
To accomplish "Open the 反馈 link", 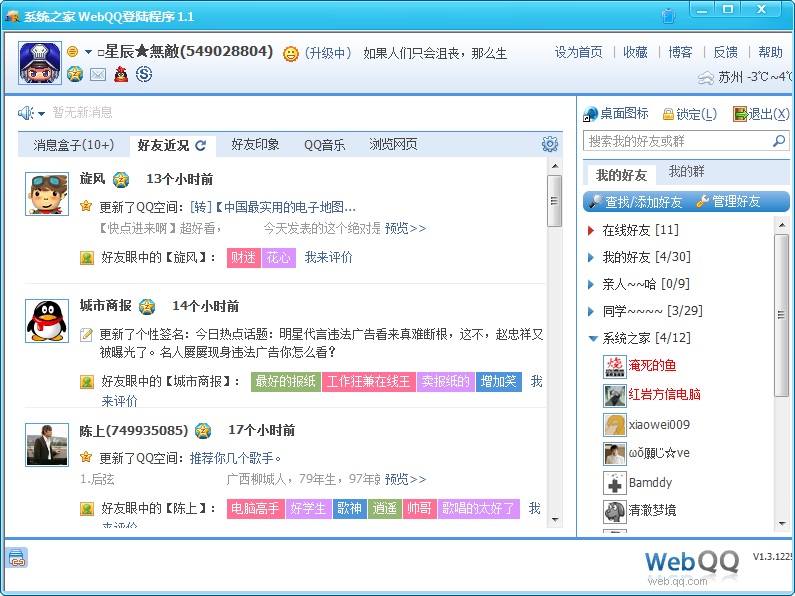I will click(x=726, y=52).
